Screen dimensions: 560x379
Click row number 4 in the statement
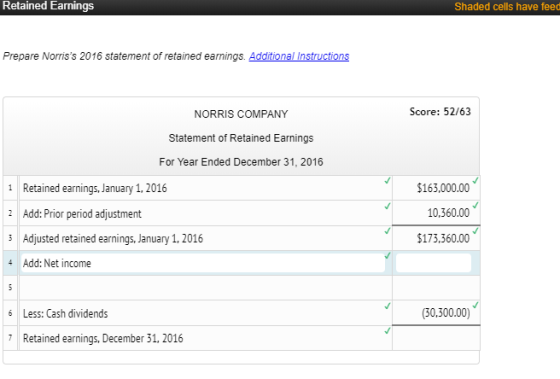pyautogui.click(x=10, y=263)
